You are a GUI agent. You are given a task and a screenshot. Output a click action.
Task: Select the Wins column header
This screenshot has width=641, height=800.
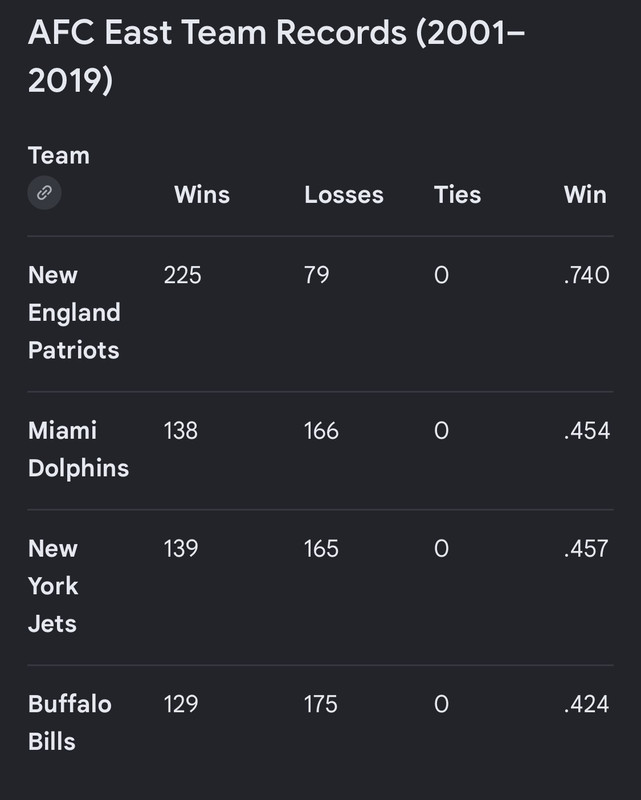tap(202, 195)
